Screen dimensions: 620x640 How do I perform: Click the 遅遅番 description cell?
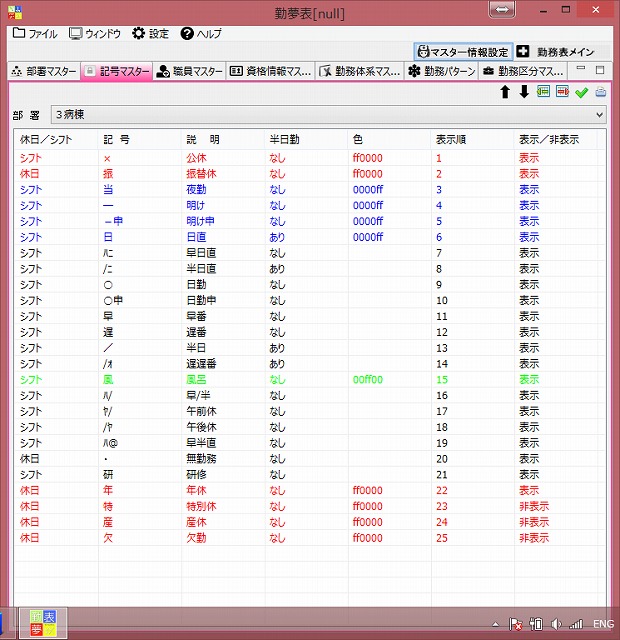201,364
